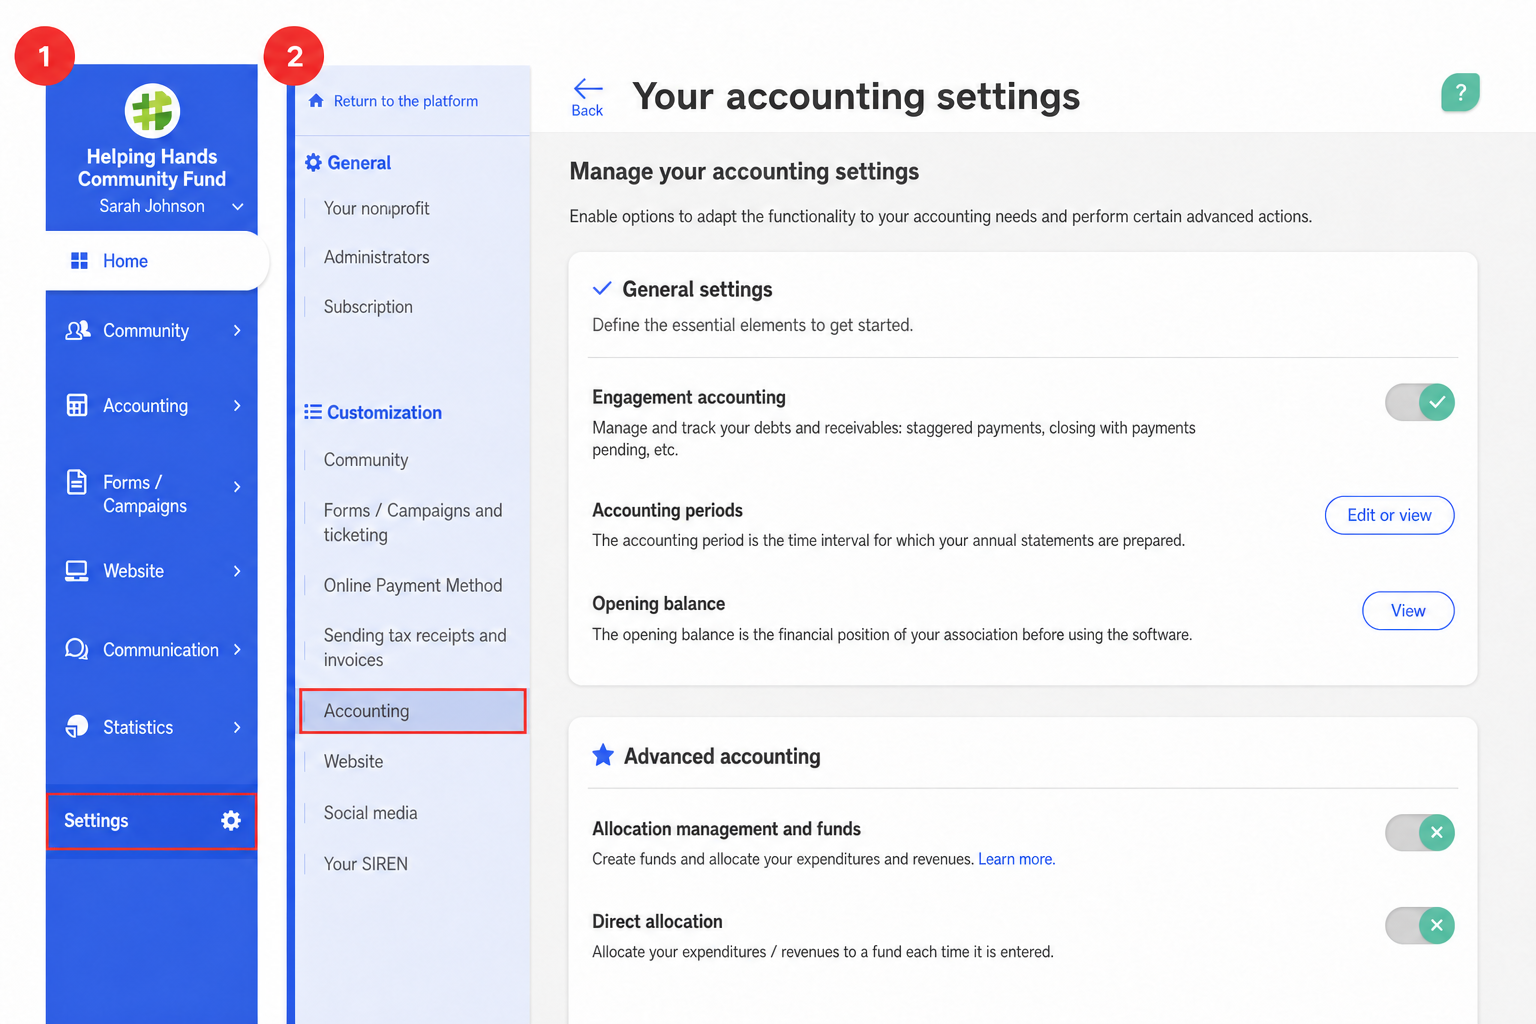The width and height of the screenshot is (1536, 1024).
Task: Enable Allocation management and funds toggle
Action: coord(1419,832)
